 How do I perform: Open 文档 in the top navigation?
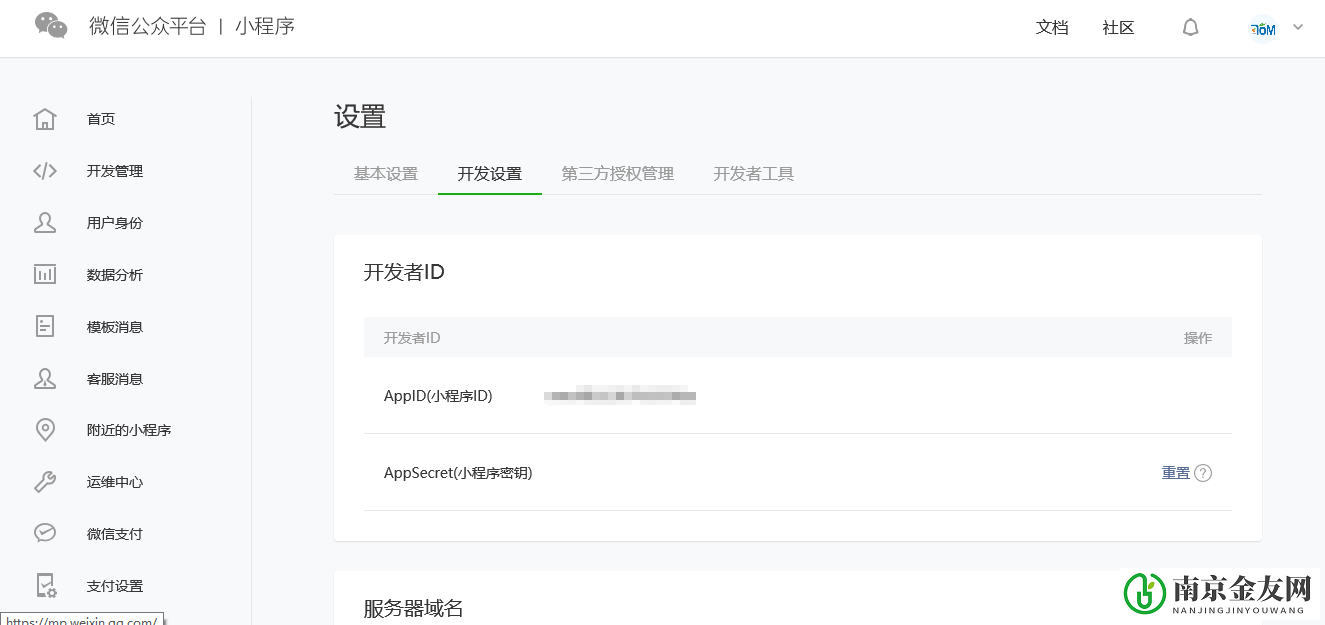(1052, 27)
